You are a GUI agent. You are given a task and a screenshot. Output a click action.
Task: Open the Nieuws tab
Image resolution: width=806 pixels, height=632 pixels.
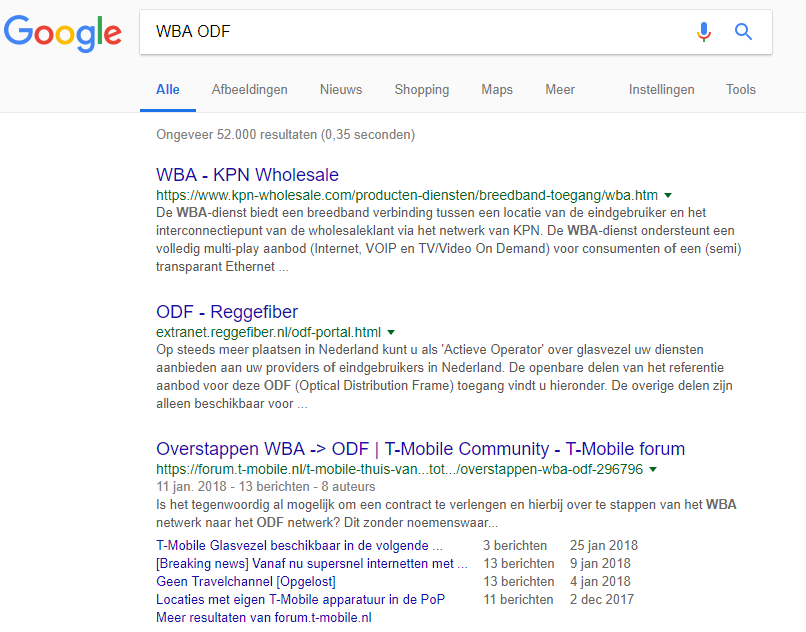pos(341,89)
